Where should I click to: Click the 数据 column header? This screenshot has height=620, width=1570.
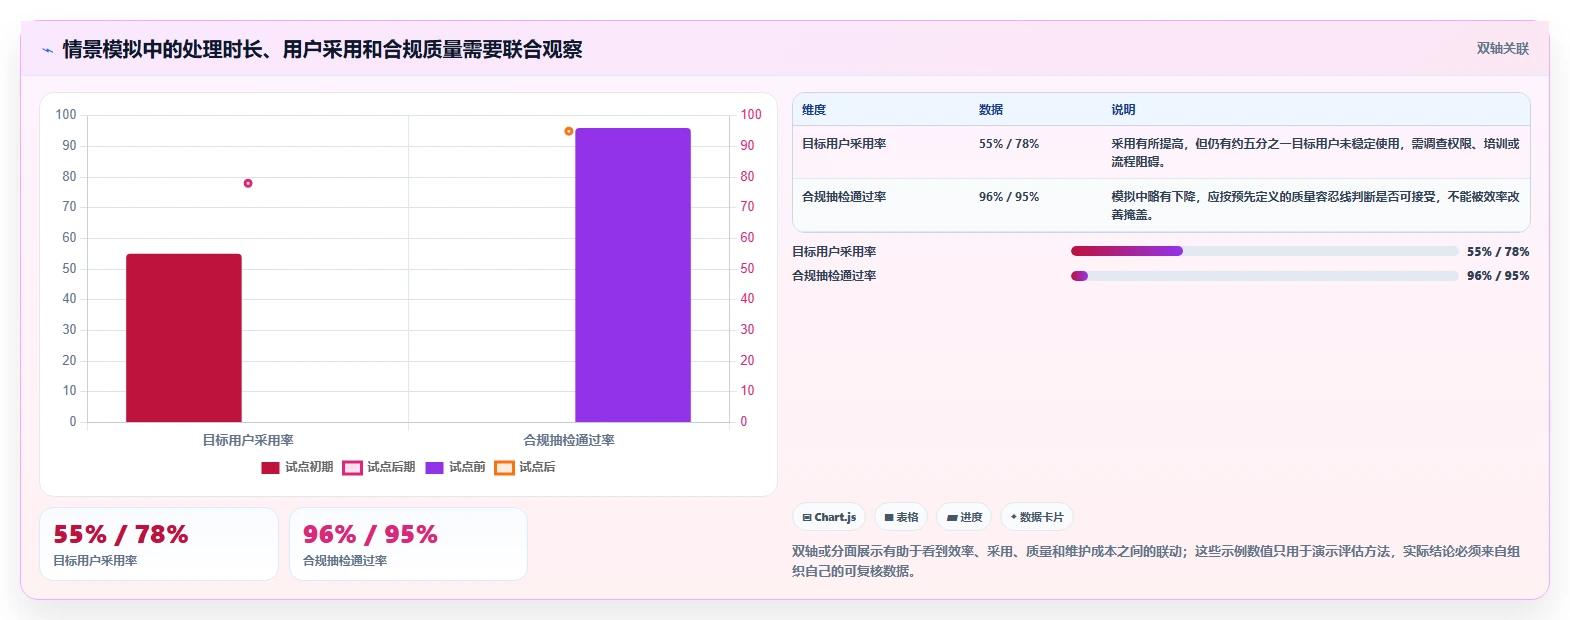pyautogui.click(x=991, y=110)
